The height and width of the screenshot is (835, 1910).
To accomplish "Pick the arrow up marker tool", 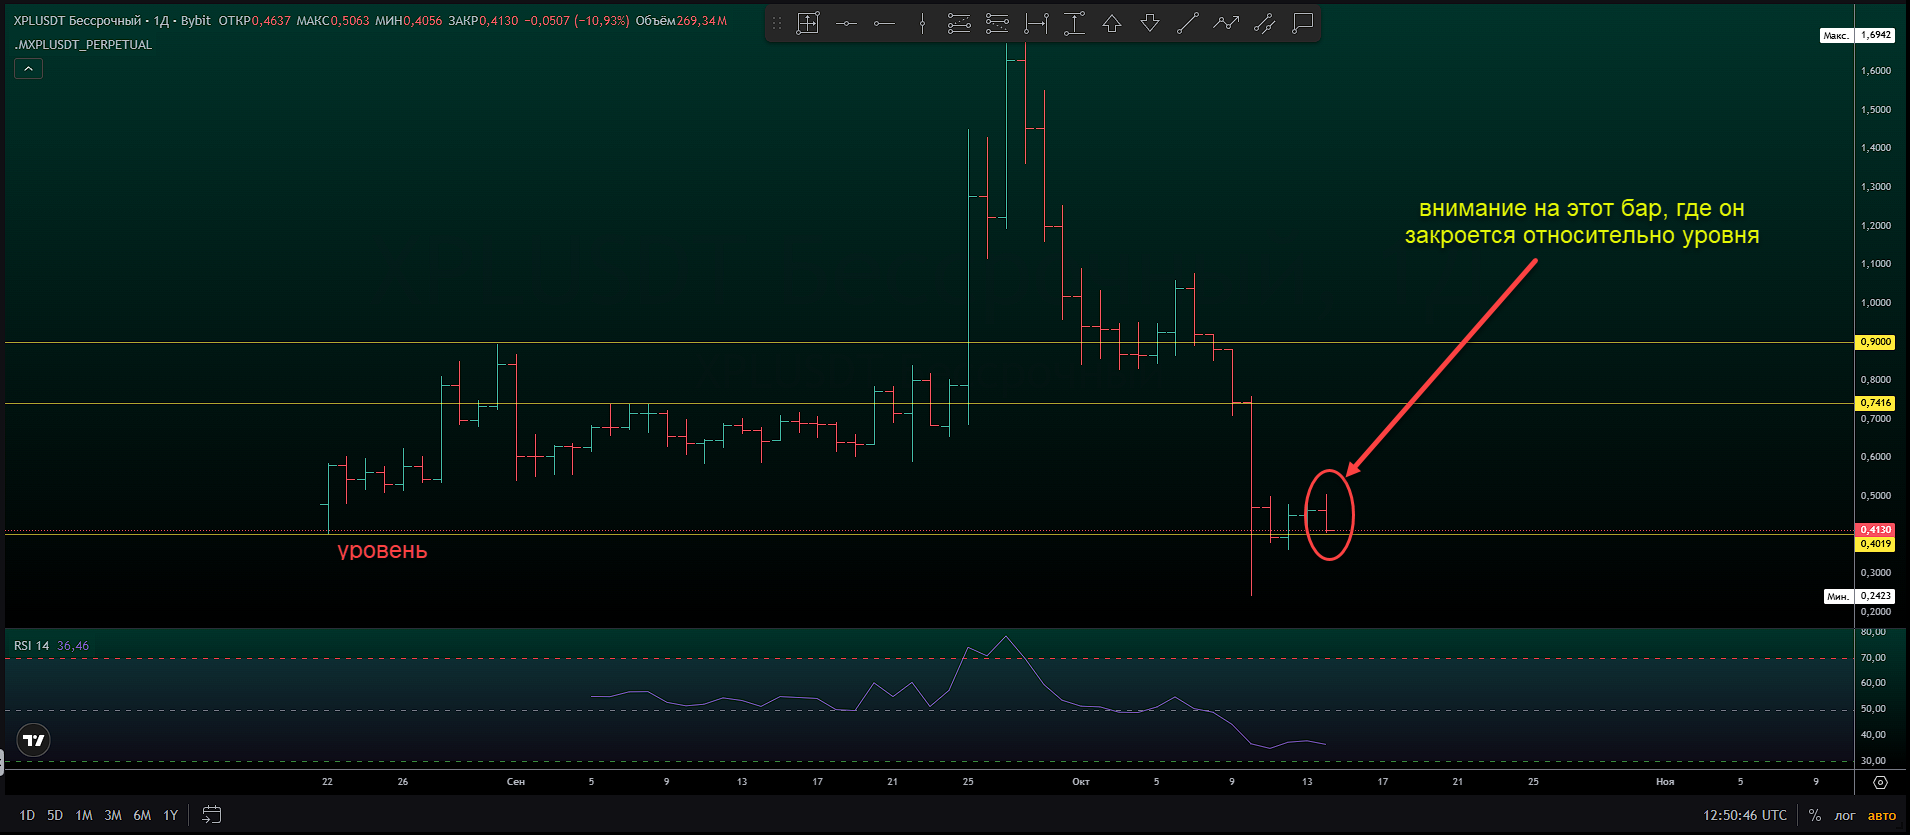I will coord(1112,23).
